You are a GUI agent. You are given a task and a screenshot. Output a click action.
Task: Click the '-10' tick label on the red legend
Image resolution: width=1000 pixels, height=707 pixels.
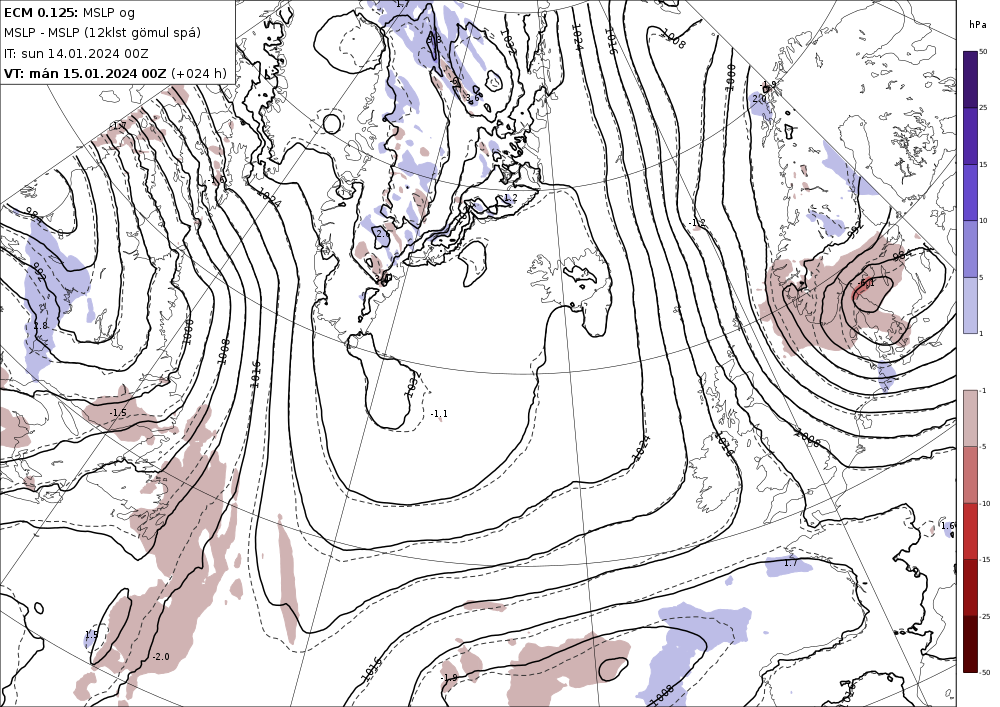coord(985,504)
